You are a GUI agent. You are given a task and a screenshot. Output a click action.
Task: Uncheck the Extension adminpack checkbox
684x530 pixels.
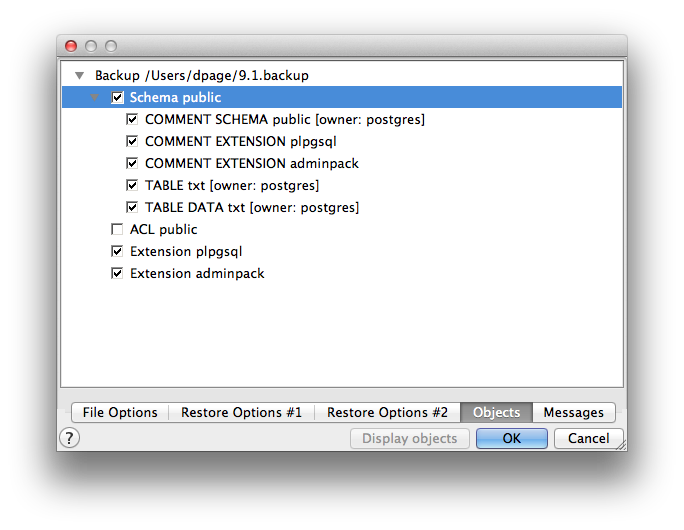[118, 274]
